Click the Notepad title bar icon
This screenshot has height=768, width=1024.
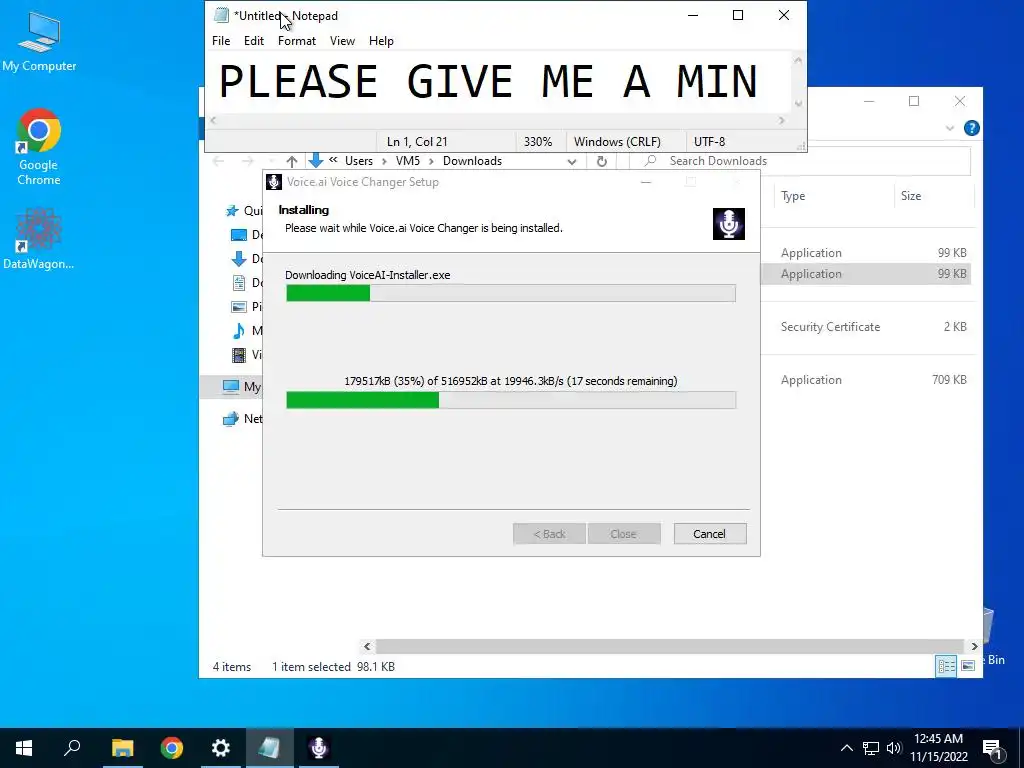(221, 16)
